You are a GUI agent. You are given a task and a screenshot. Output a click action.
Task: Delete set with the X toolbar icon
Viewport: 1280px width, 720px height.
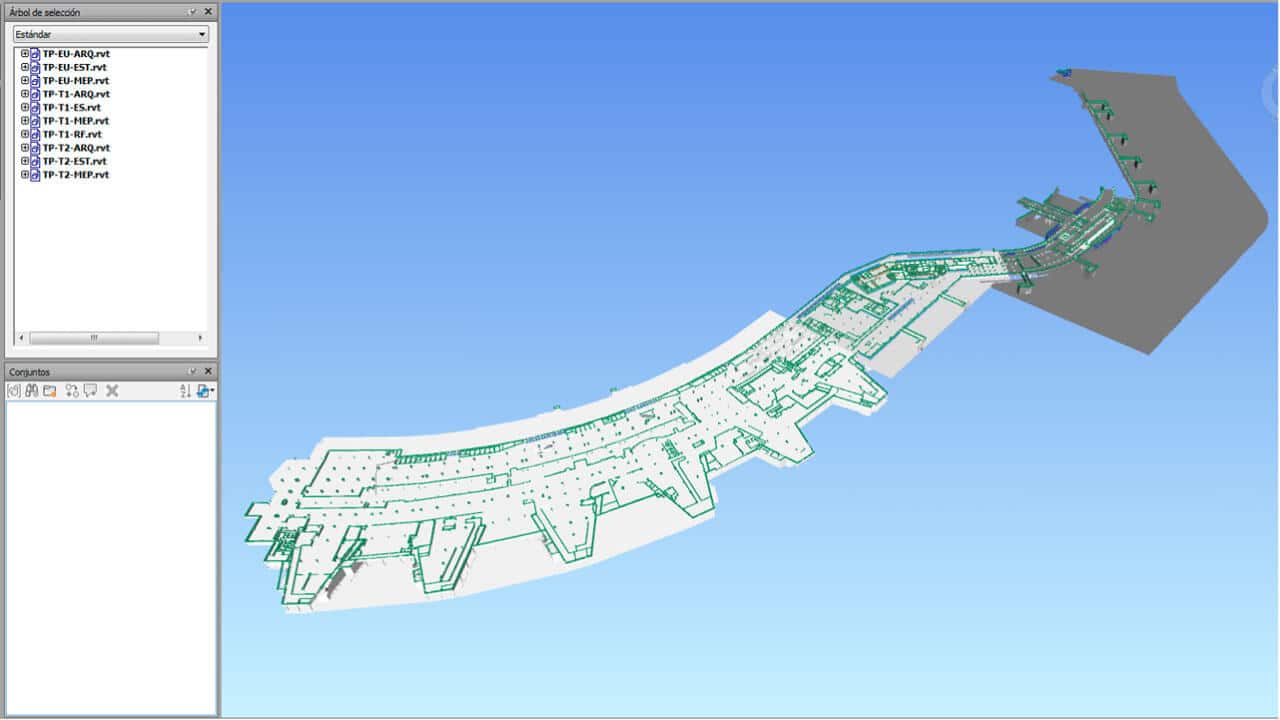click(x=112, y=391)
